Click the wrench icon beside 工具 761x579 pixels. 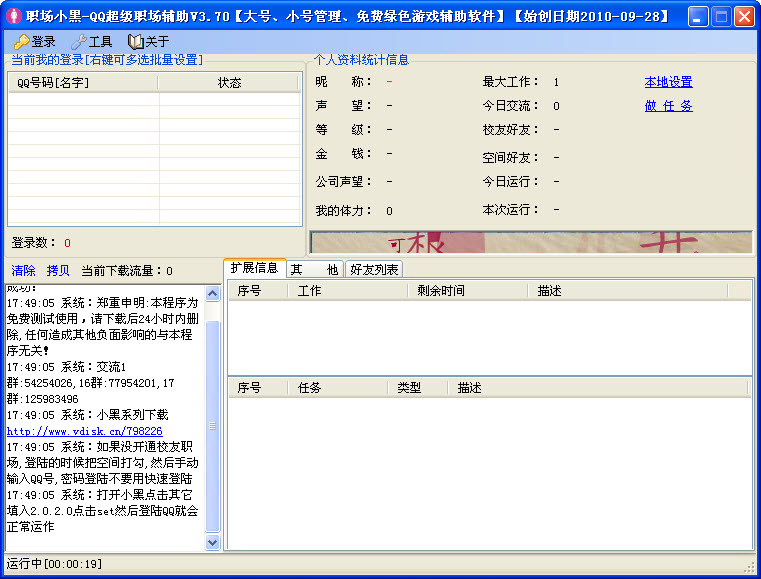pyautogui.click(x=79, y=42)
